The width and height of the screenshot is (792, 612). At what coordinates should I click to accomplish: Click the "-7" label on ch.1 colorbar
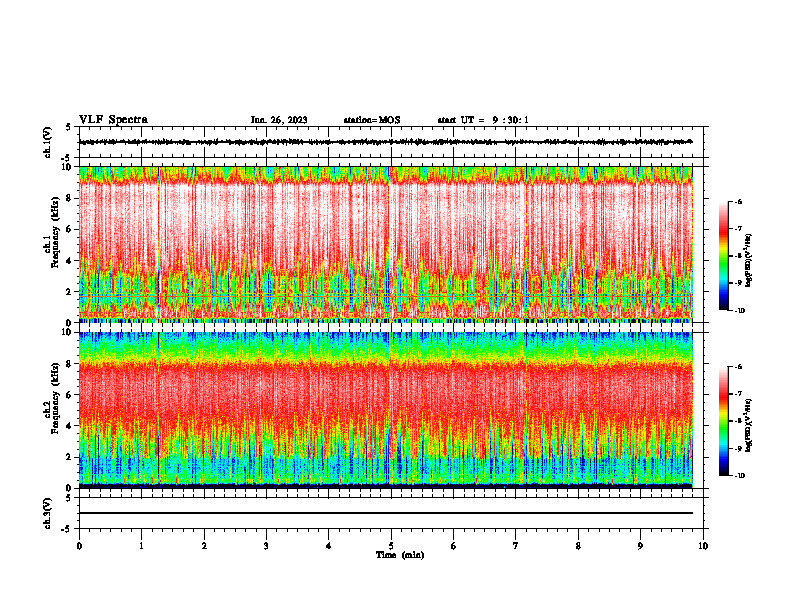(738, 229)
